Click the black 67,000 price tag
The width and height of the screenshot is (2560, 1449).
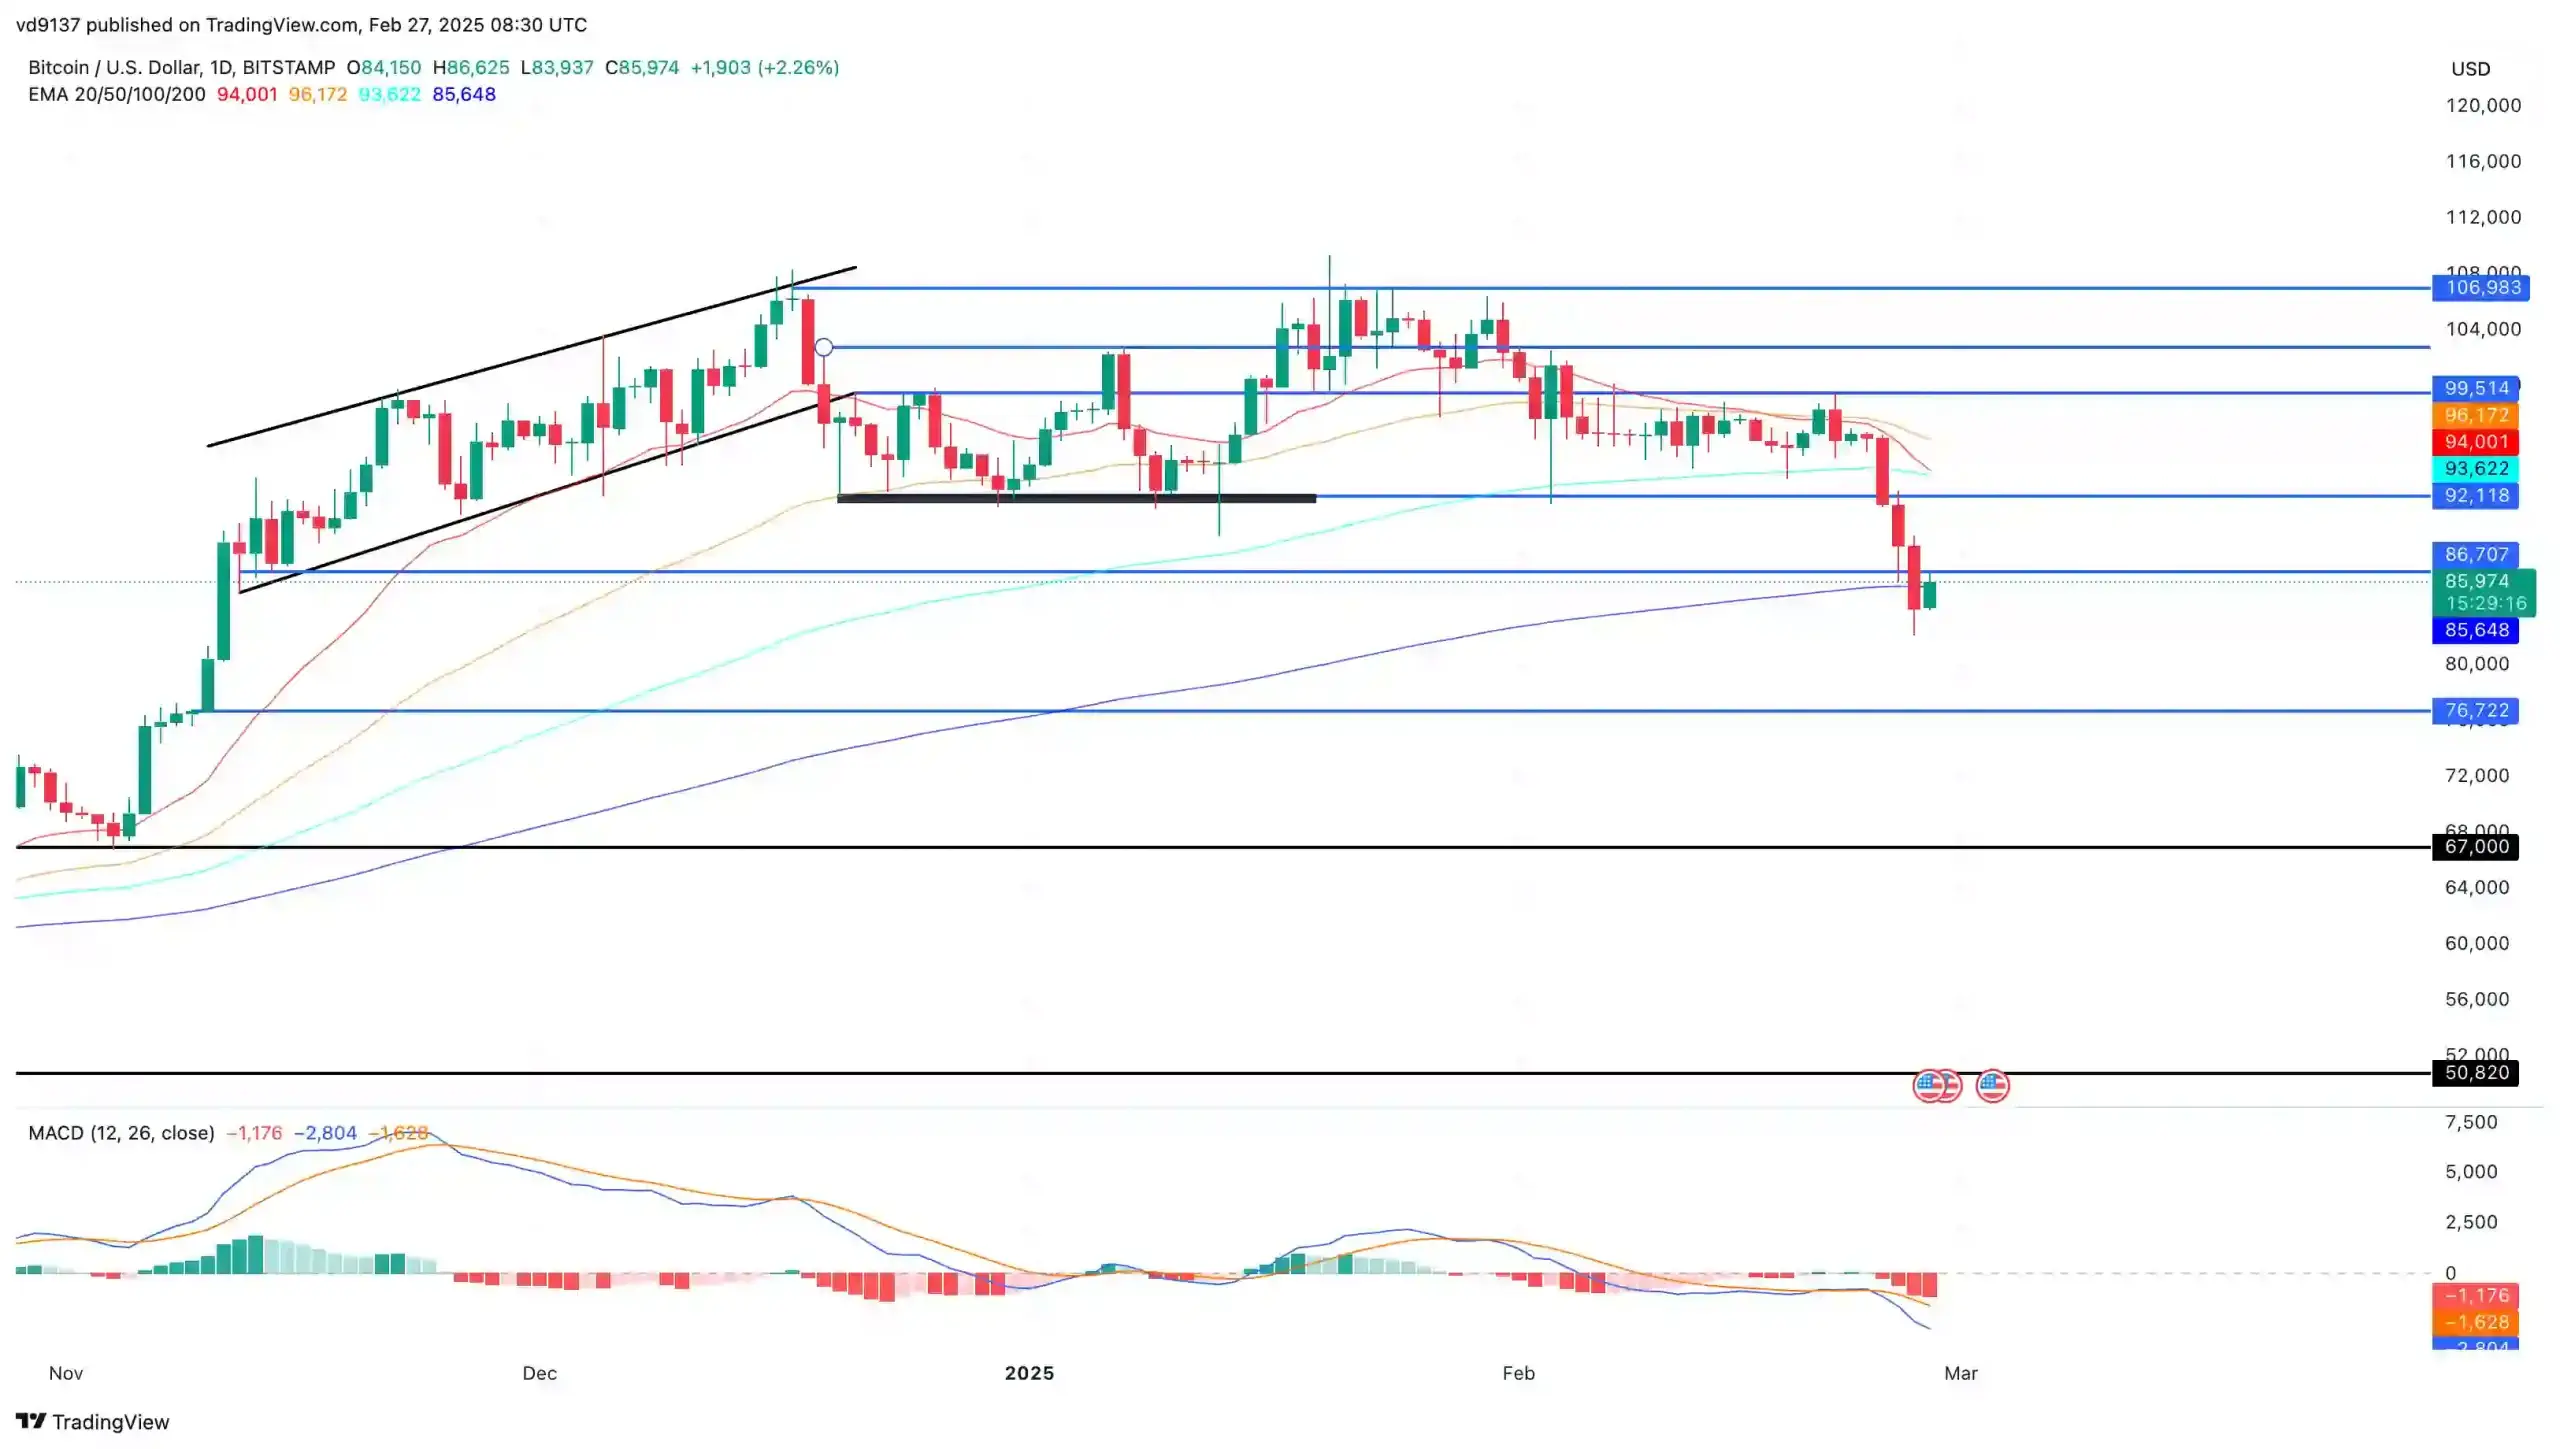pos(2476,847)
